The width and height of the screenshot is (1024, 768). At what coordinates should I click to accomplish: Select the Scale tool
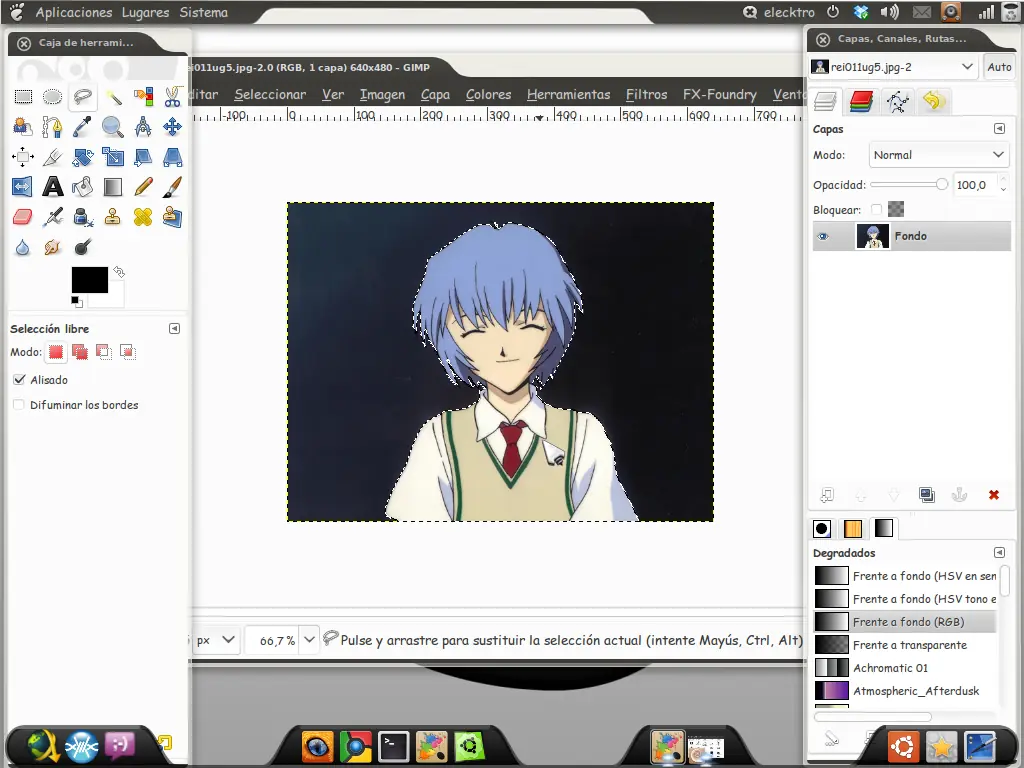tap(113, 157)
